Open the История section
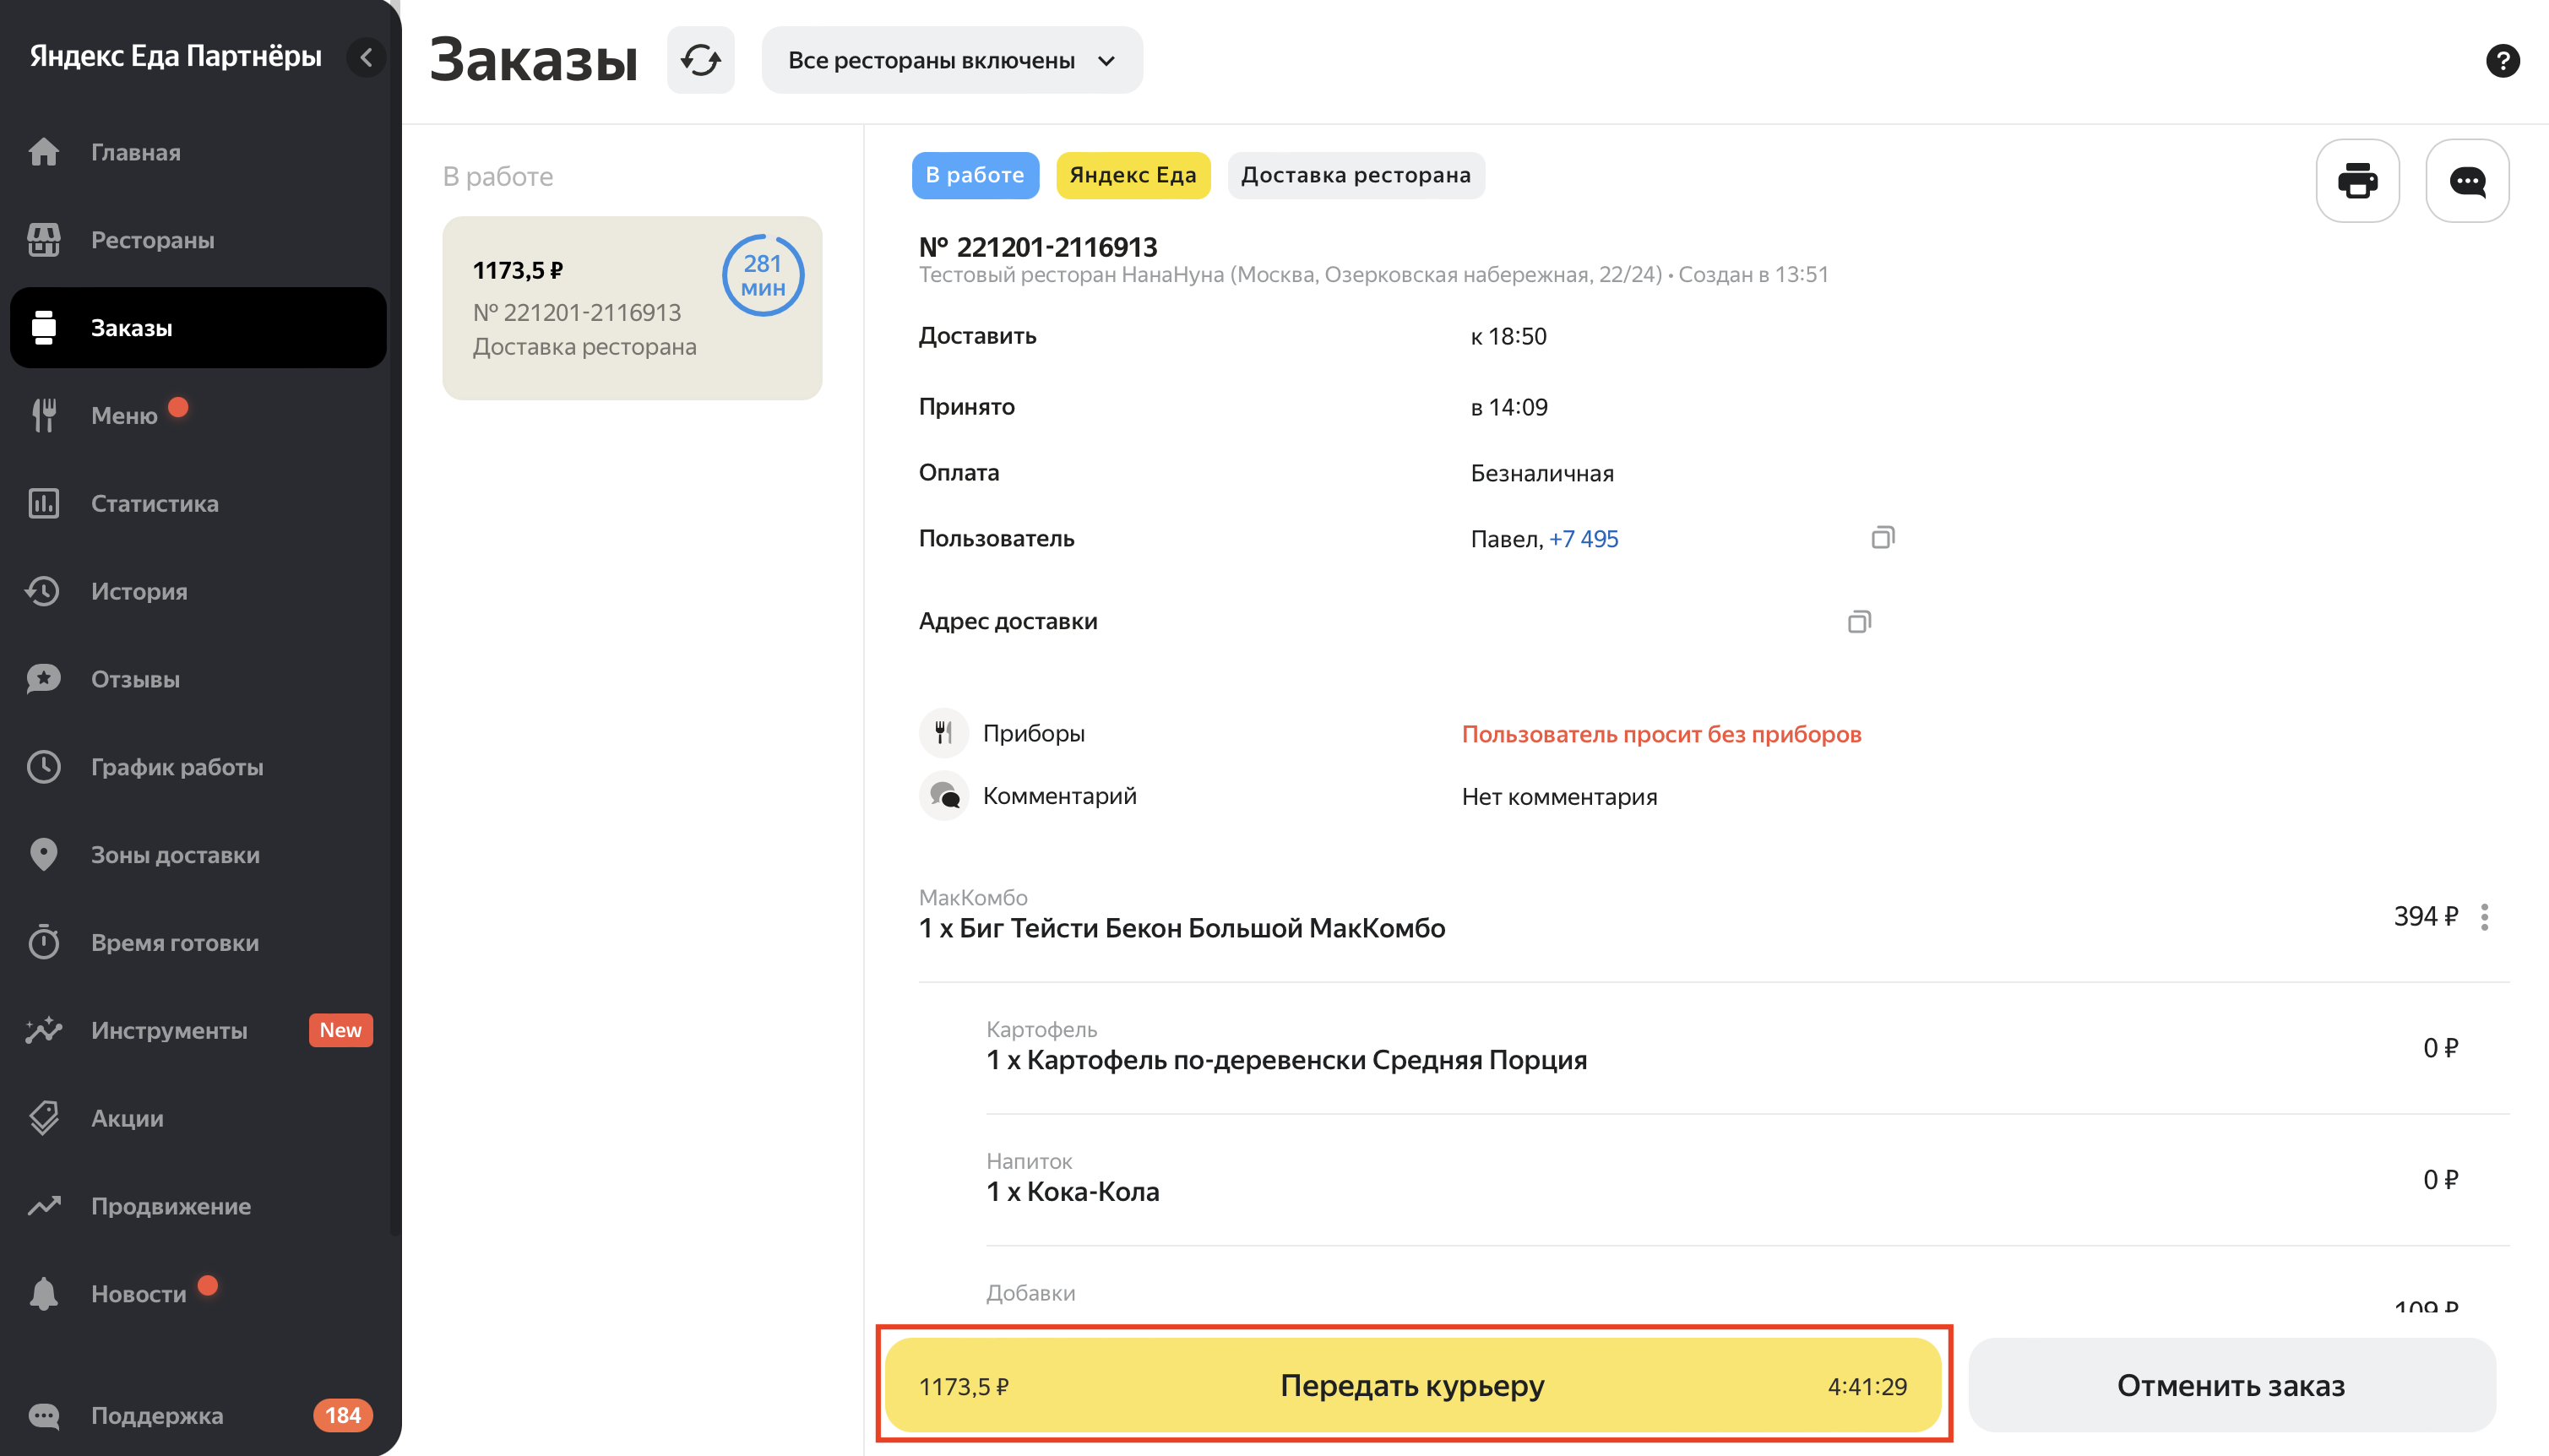The width and height of the screenshot is (2549, 1456). point(139,591)
